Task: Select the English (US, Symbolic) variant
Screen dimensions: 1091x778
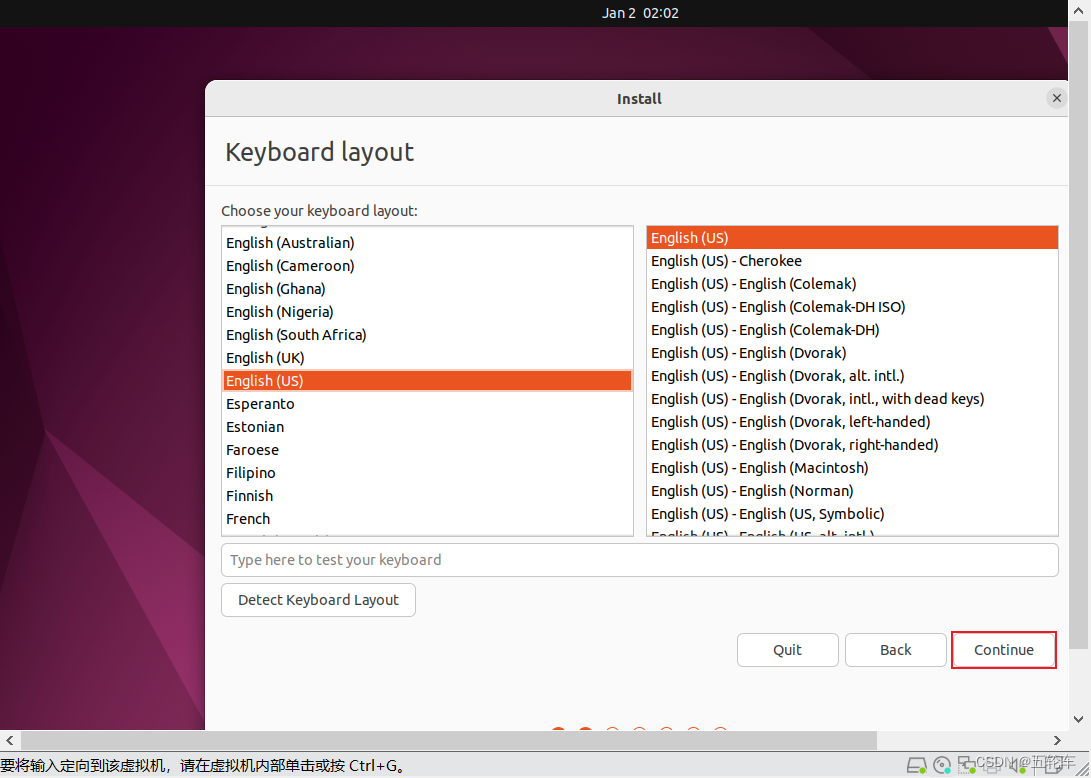Action: (852, 514)
